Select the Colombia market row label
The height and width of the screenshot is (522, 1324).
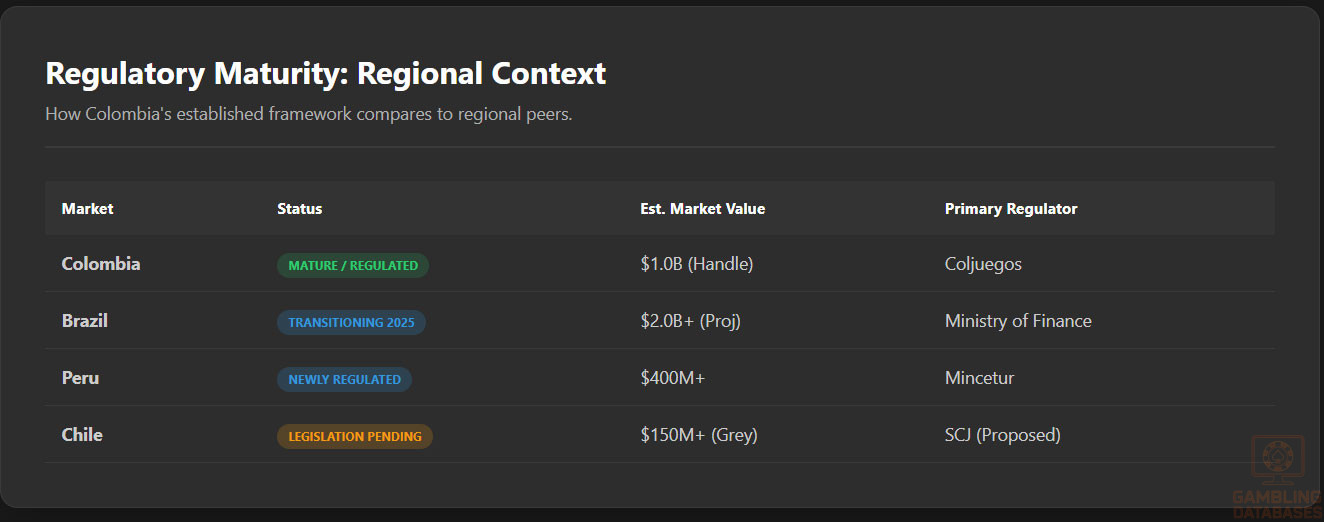coord(101,264)
